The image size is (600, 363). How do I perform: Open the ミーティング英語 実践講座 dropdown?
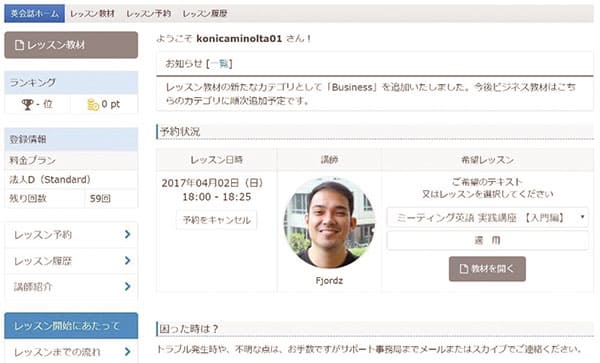tap(488, 218)
